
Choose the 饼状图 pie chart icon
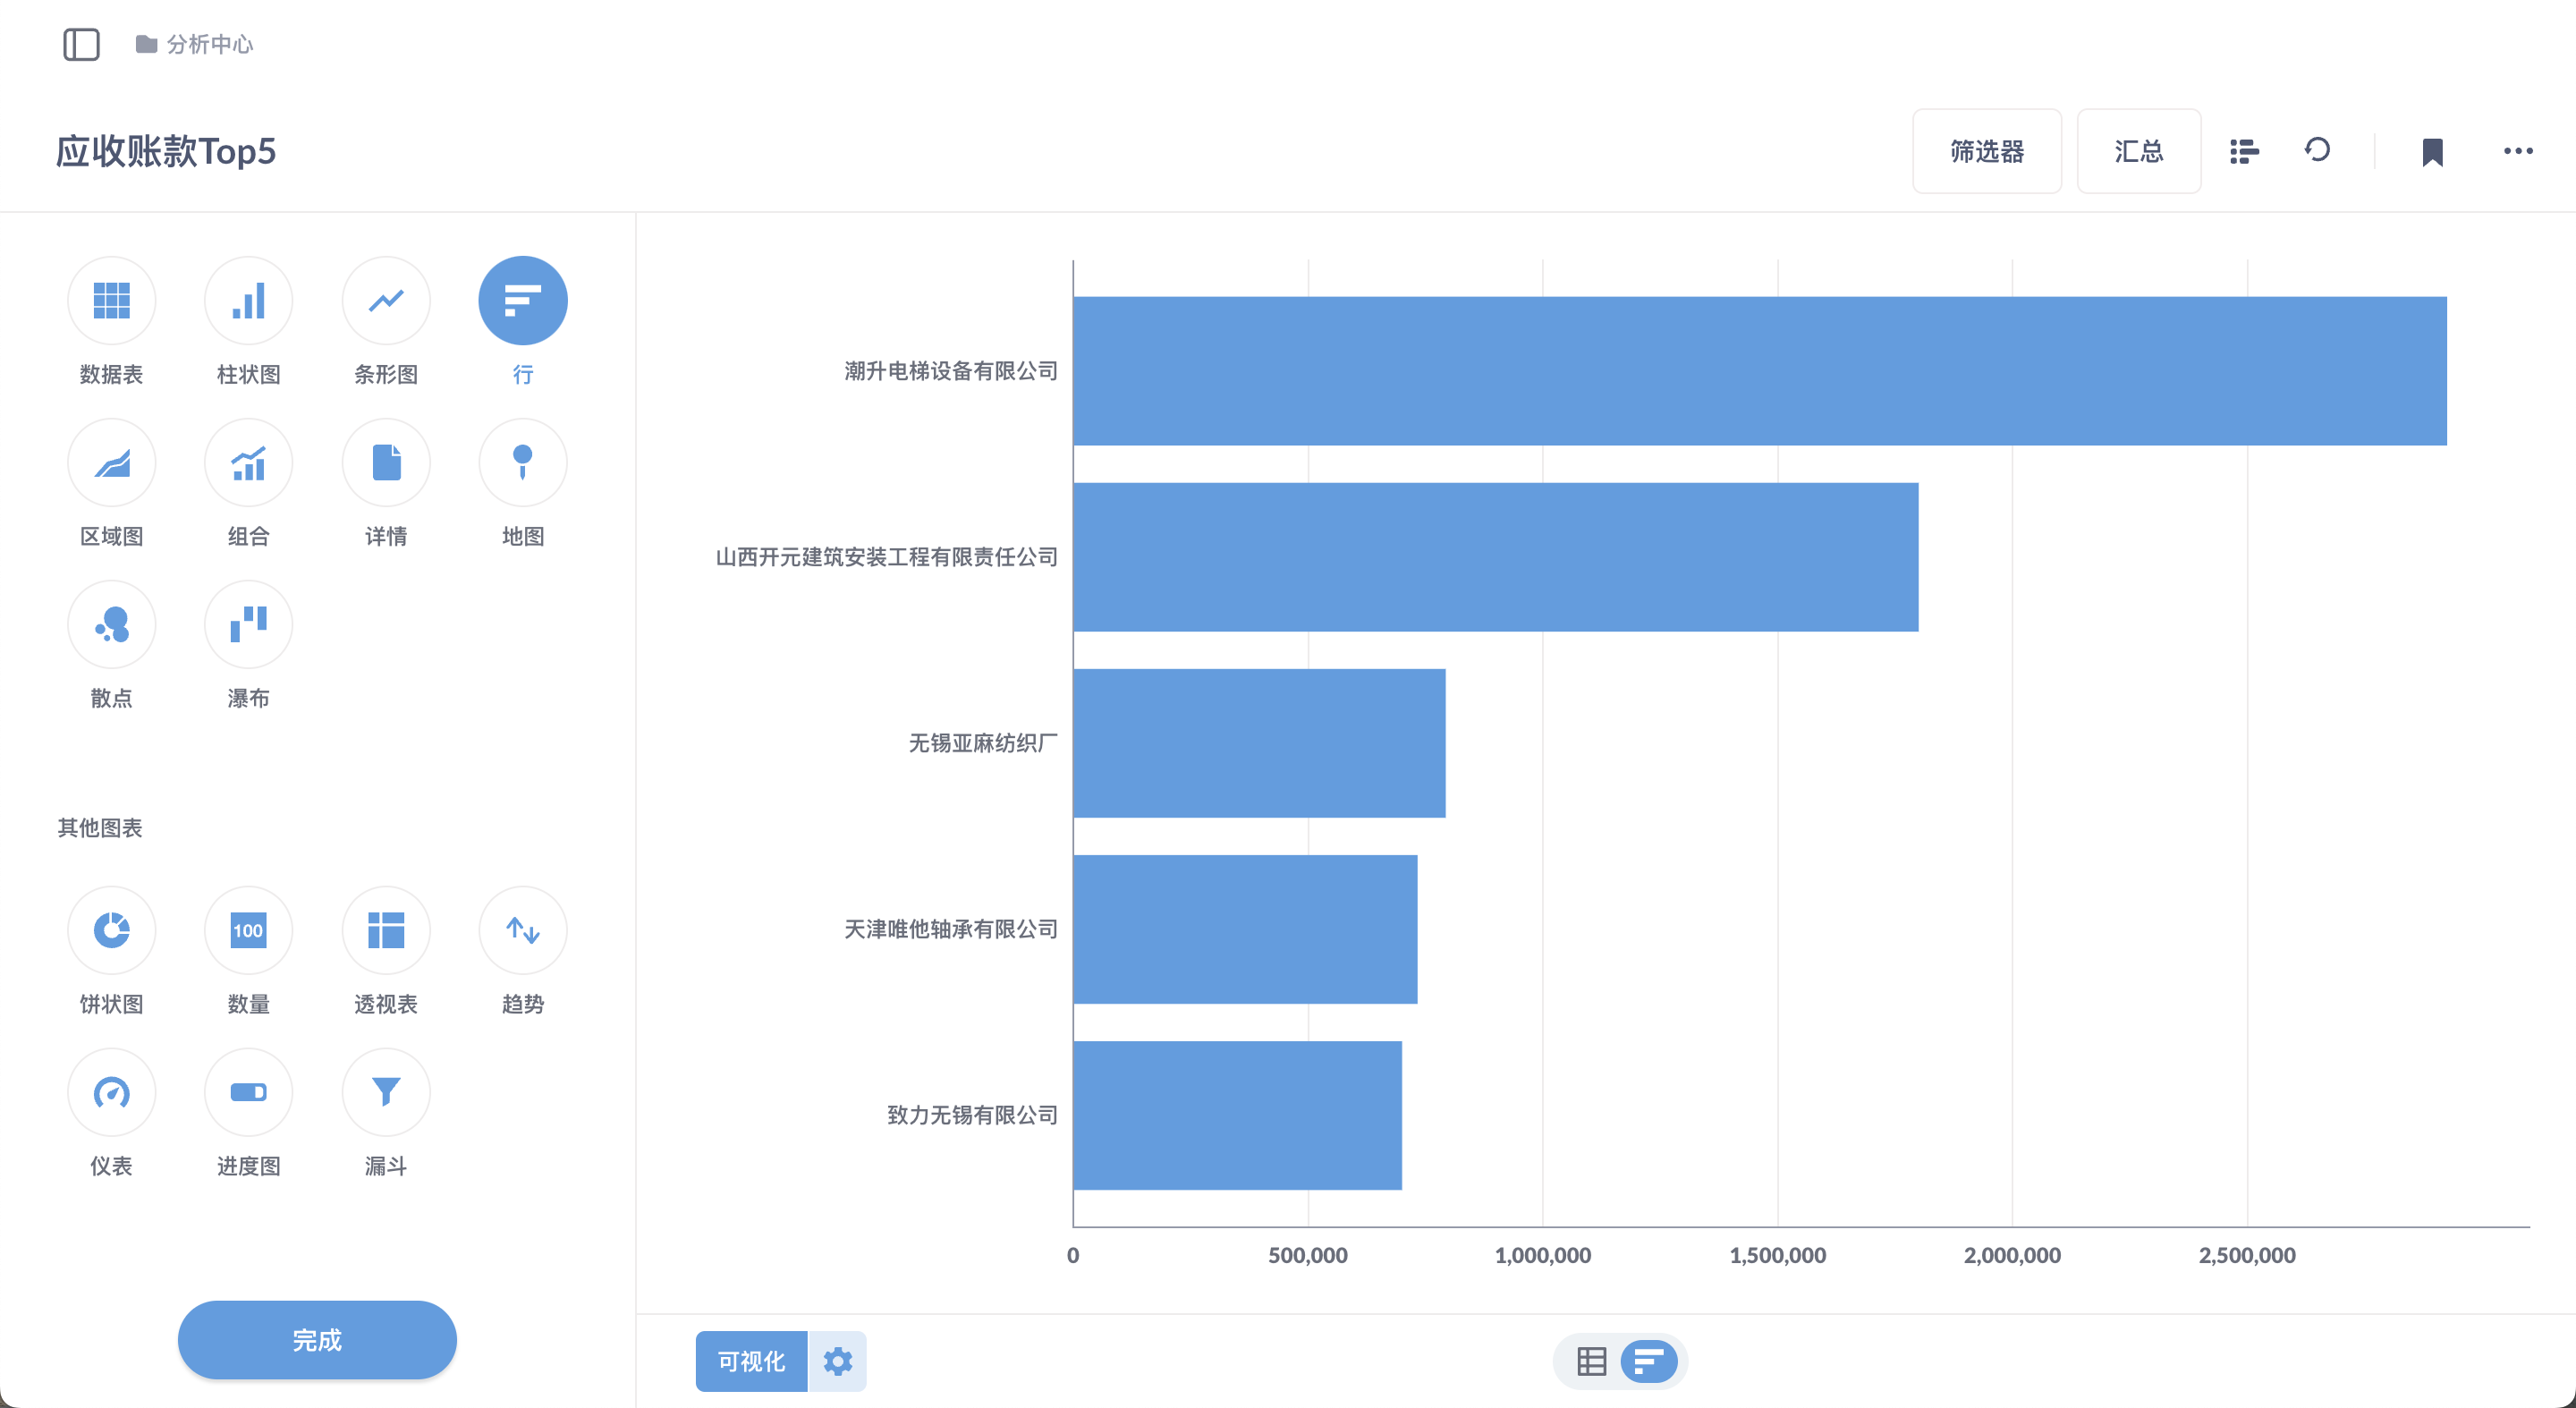click(111, 930)
